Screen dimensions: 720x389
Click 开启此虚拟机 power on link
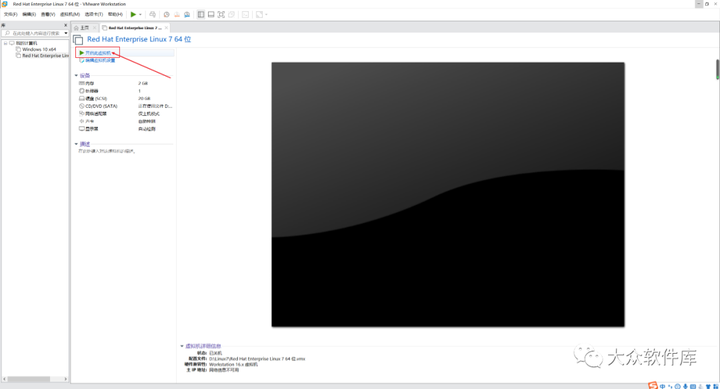point(98,53)
